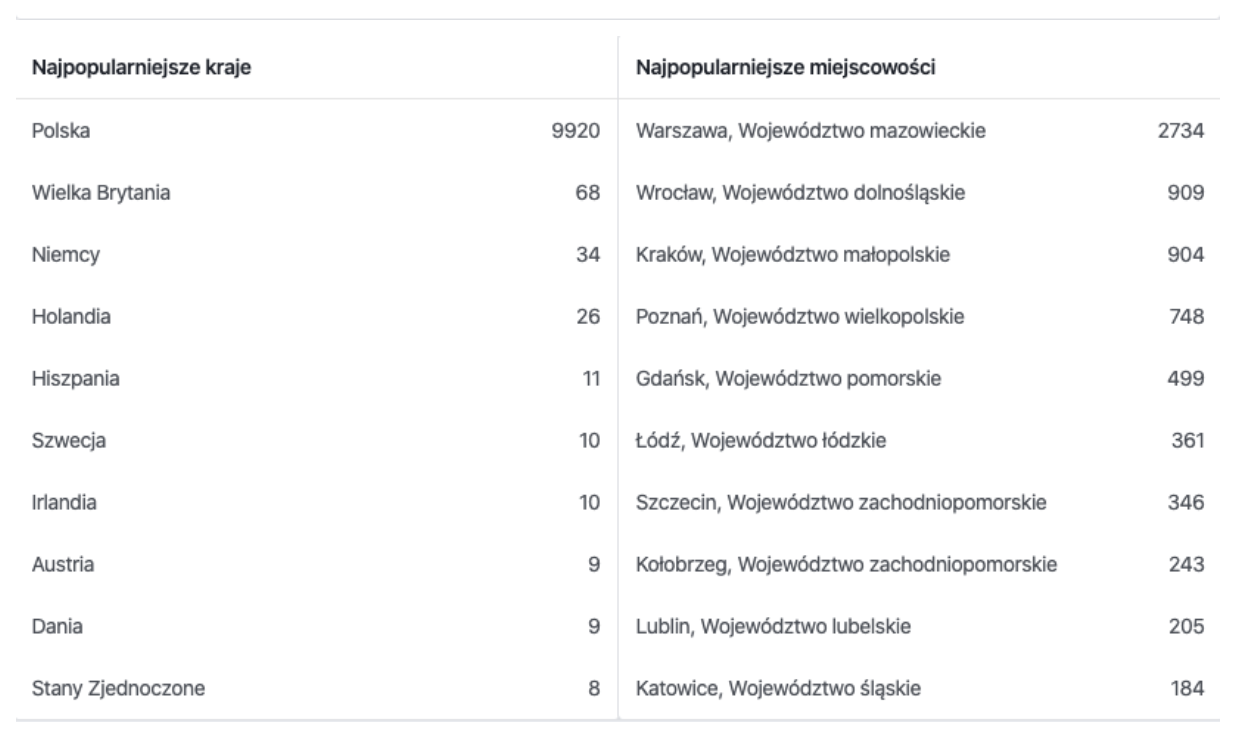Select Szwecja in the country table
Viewport: 1242px width, 740px height.
(x=317, y=440)
